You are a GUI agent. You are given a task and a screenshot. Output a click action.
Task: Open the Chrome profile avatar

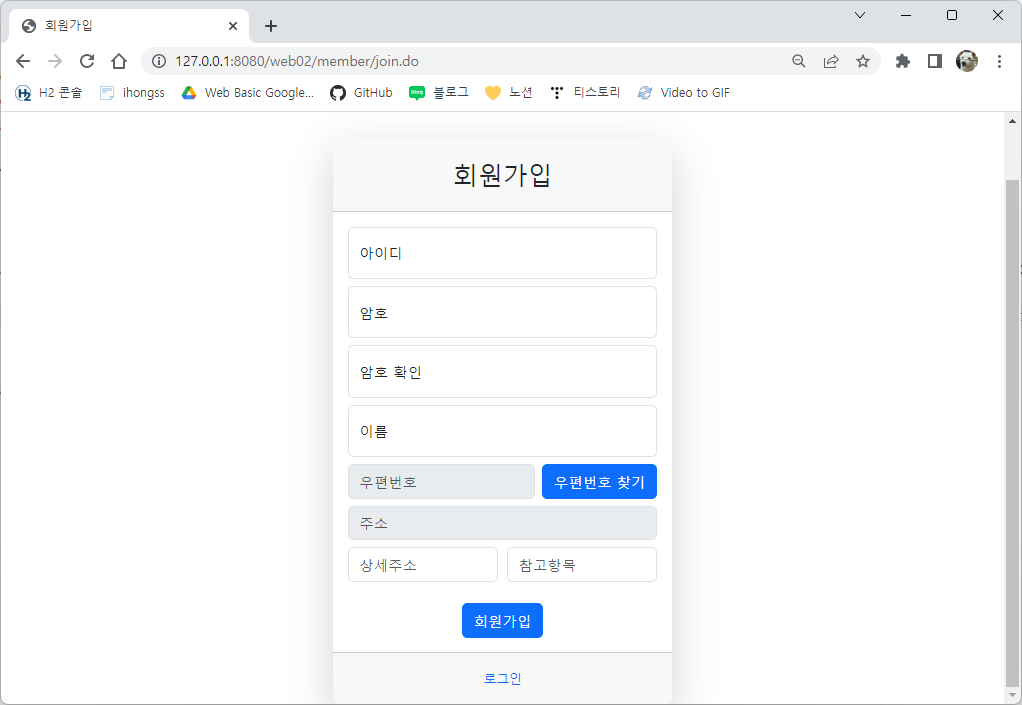pyautogui.click(x=967, y=61)
